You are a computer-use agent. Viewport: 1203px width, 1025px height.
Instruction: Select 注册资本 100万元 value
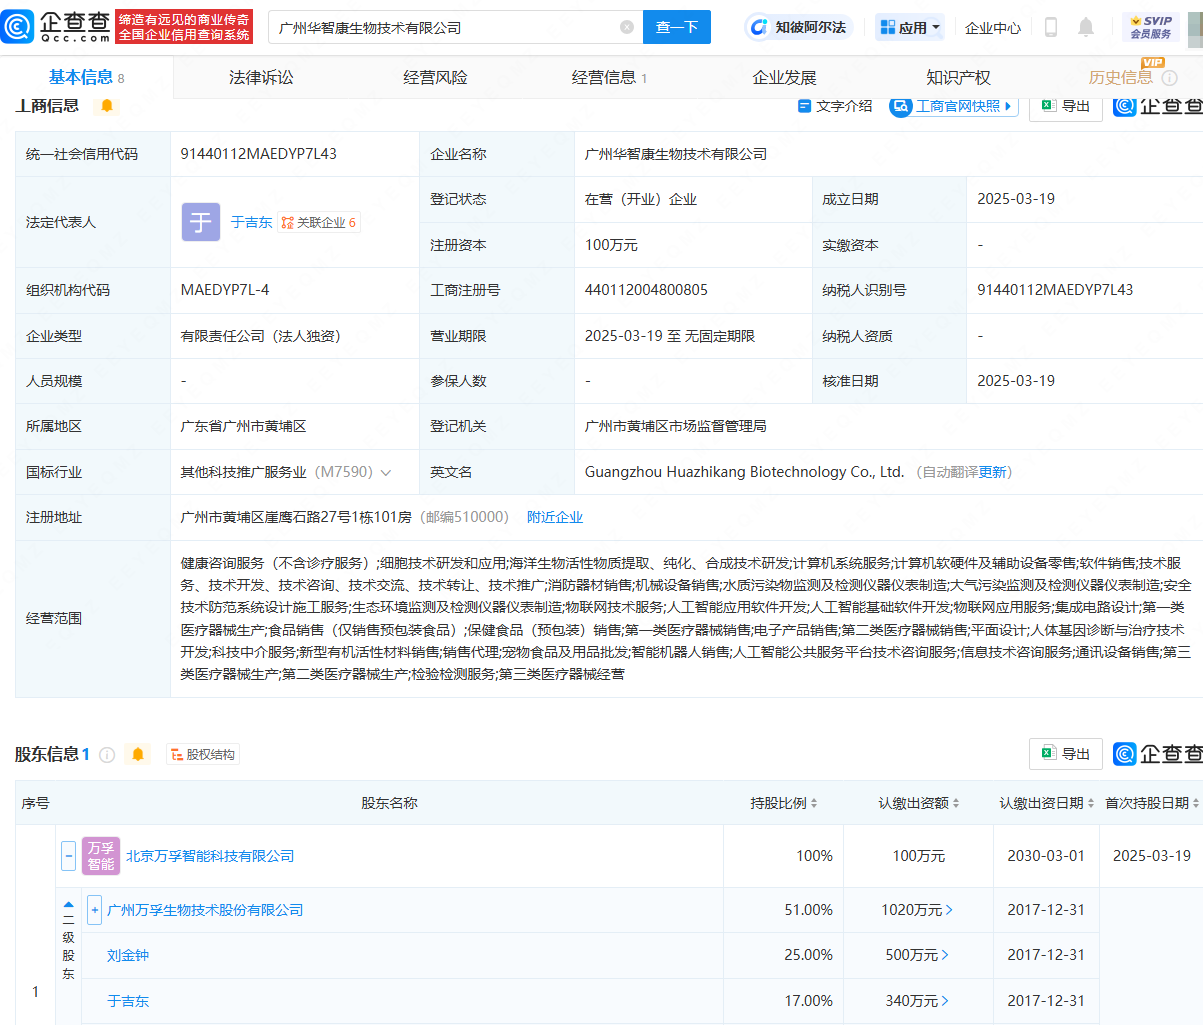(611, 245)
